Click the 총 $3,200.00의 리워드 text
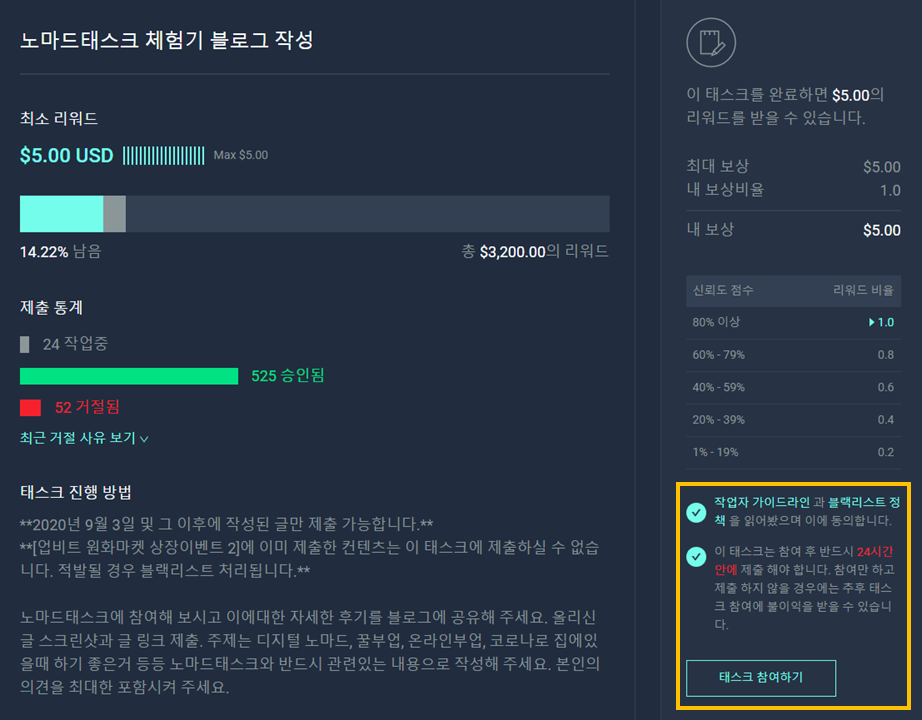Image resolution: width=922 pixels, height=720 pixels. [x=535, y=252]
